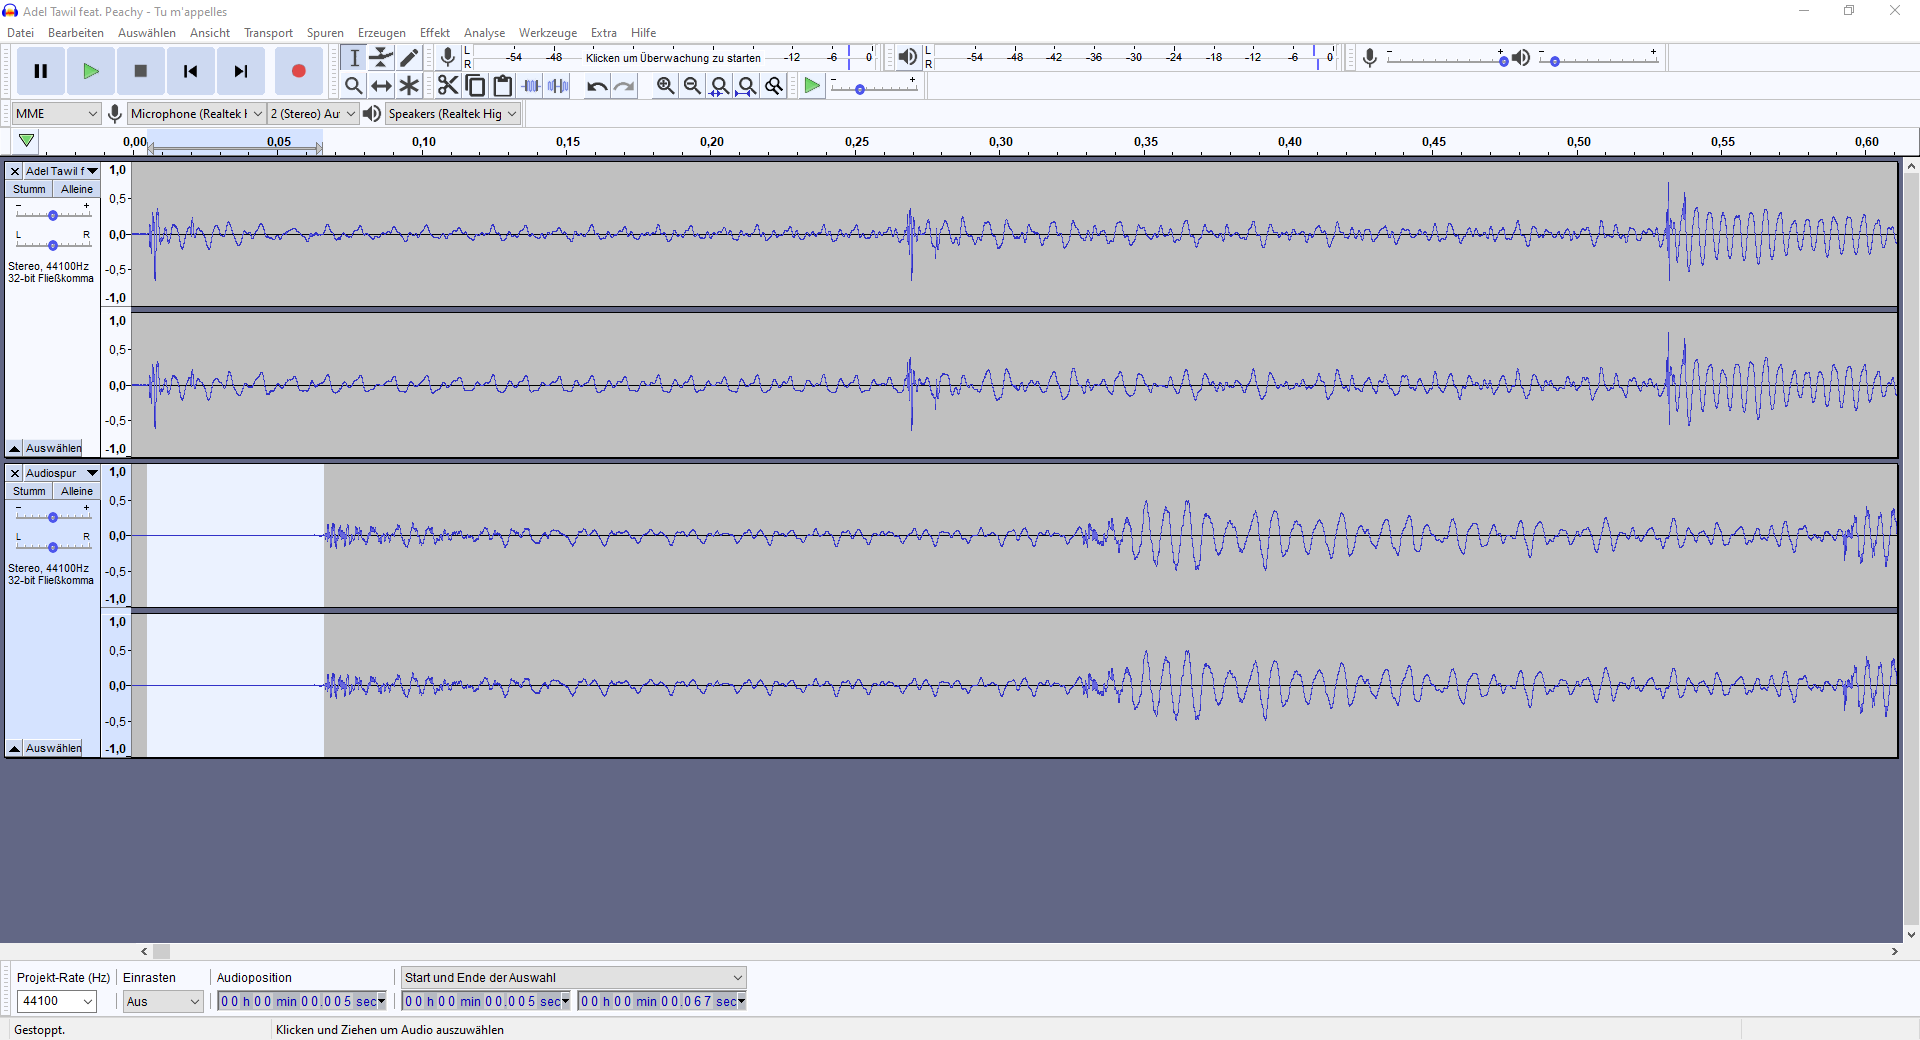Viewport: 1920px width, 1040px height.
Task: Click the Audioposition time field
Action: pyautogui.click(x=301, y=1001)
